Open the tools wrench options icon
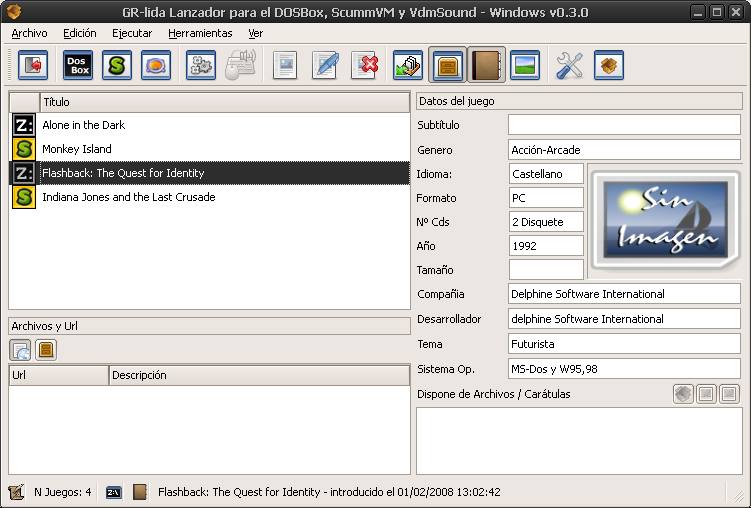 click(569, 66)
